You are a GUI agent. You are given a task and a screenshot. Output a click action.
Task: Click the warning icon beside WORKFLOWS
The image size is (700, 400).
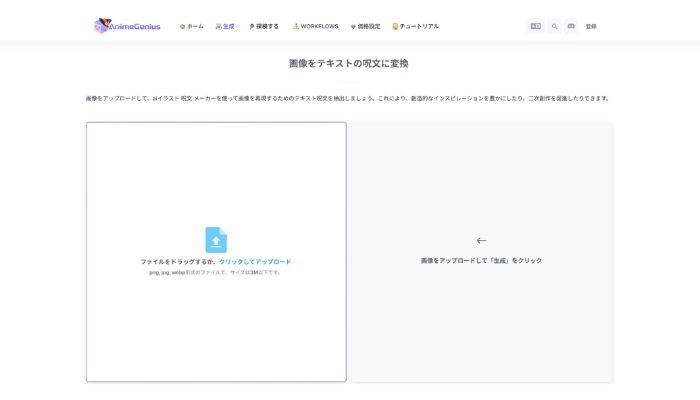click(296, 26)
